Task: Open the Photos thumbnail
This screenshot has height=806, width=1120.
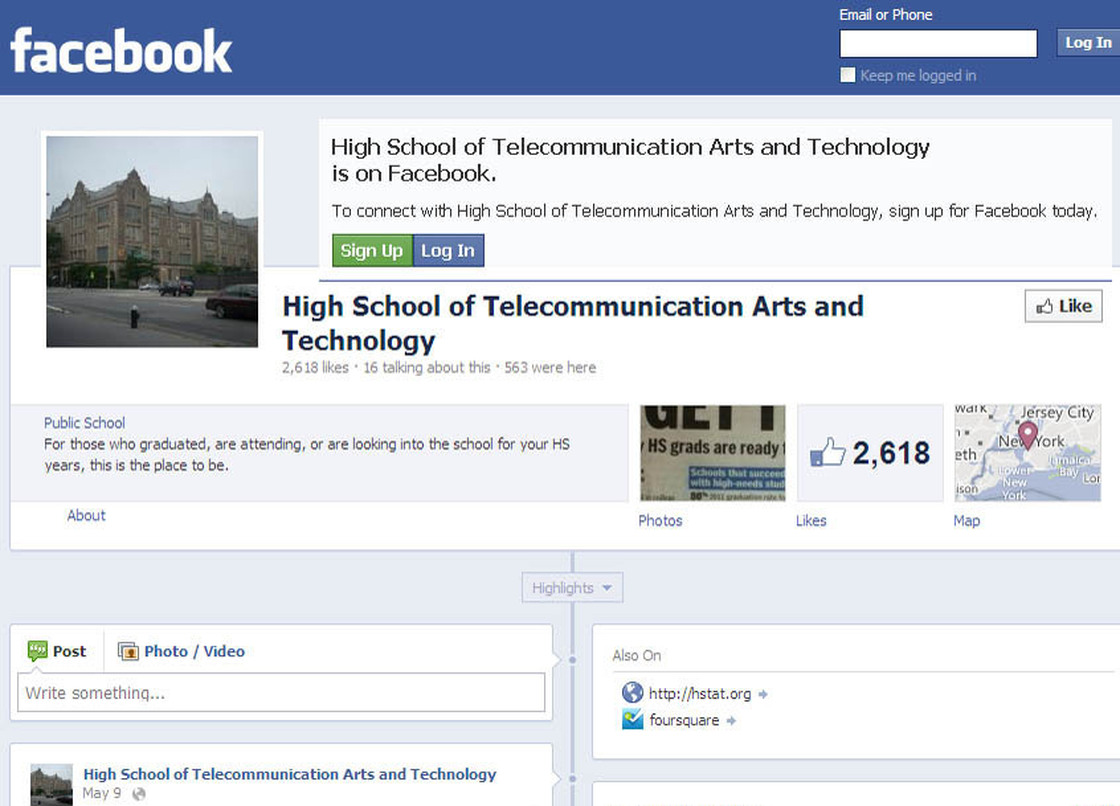Action: 712,453
